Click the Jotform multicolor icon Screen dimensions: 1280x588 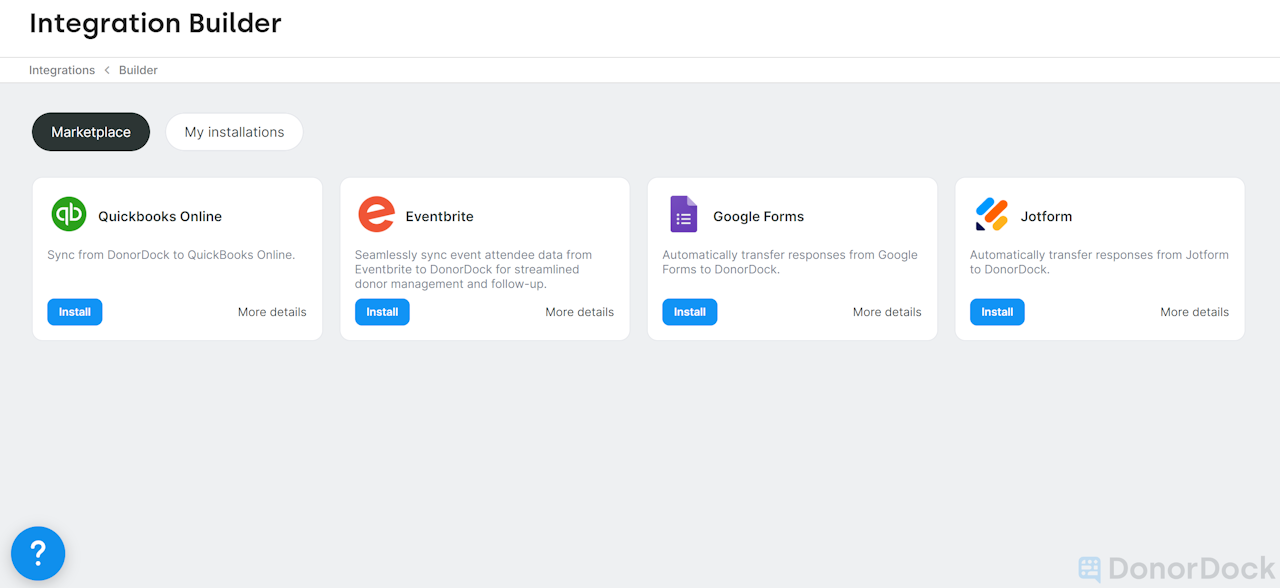pyautogui.click(x=991, y=214)
